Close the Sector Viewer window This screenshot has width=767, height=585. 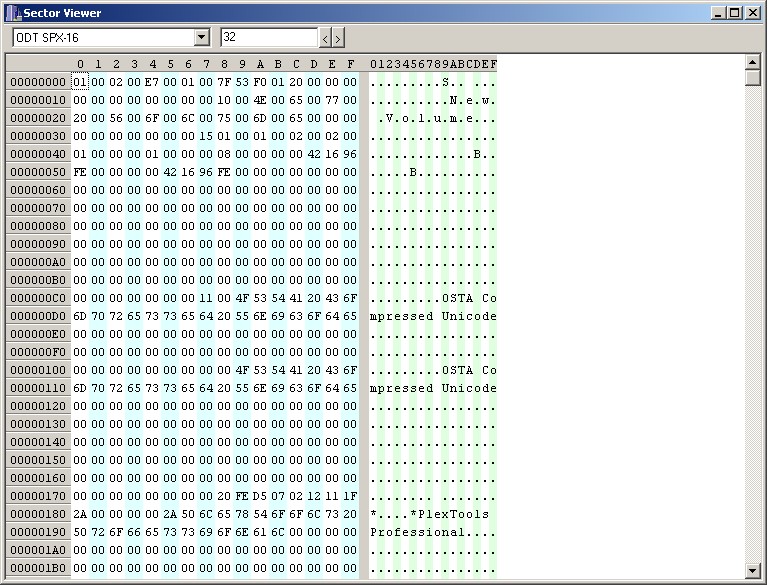[x=753, y=13]
